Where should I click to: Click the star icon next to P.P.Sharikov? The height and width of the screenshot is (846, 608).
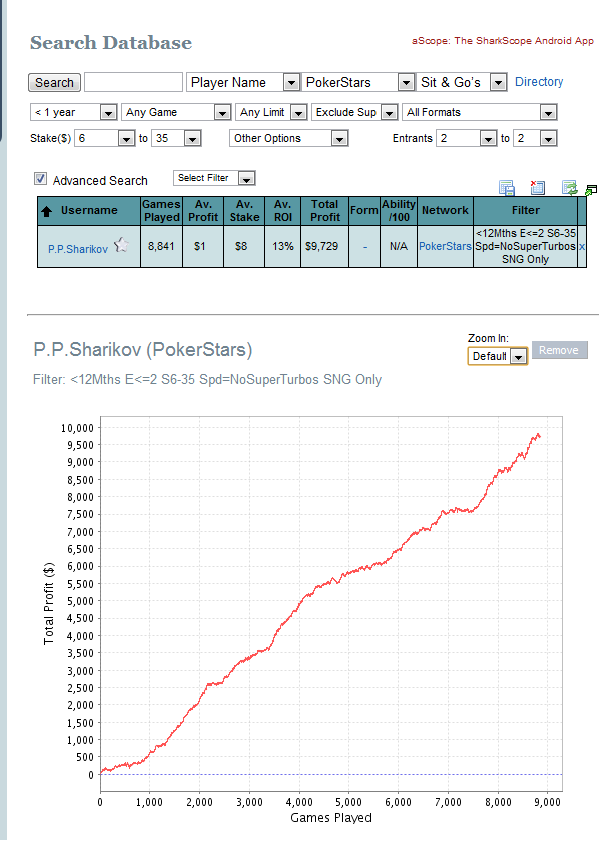(x=121, y=245)
